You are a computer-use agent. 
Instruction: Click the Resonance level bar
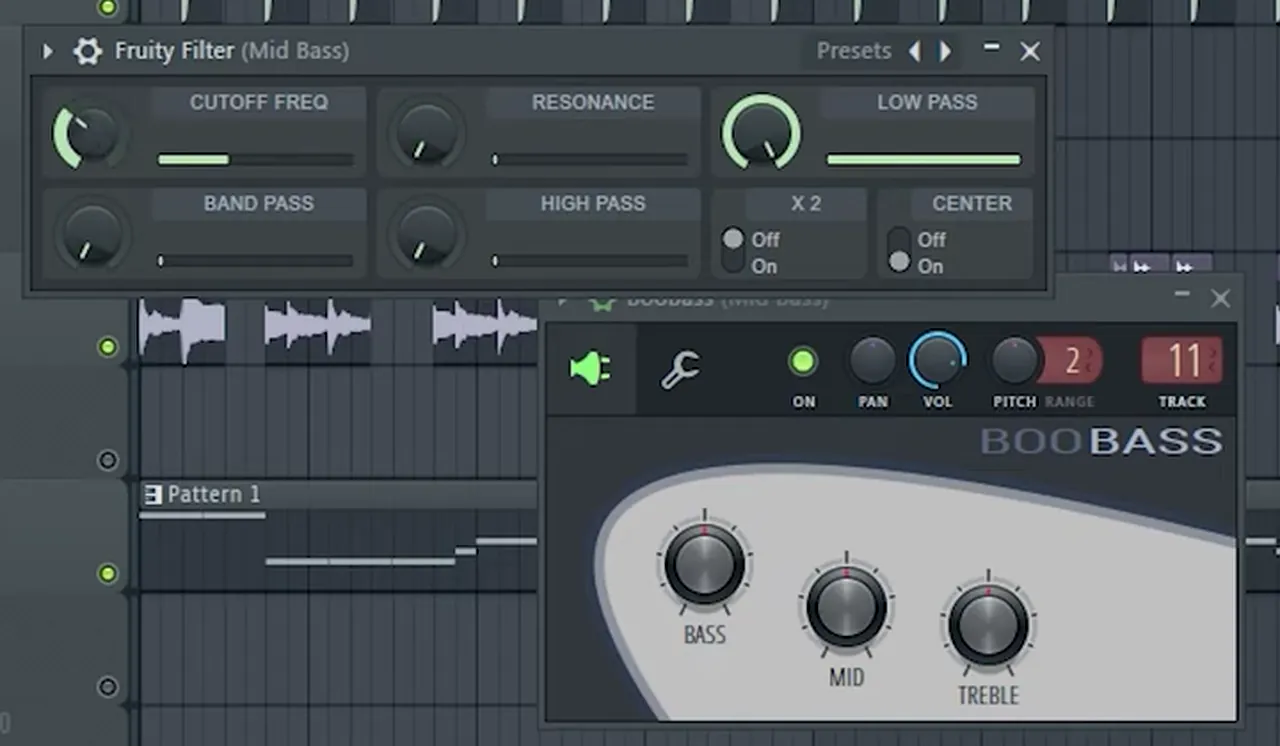click(590, 159)
